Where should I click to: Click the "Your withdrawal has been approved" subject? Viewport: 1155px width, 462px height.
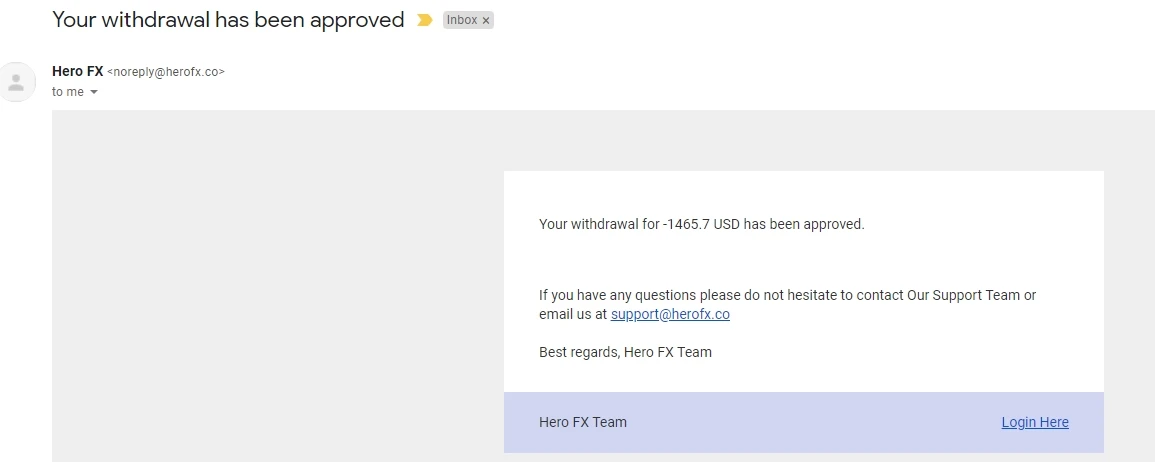click(x=228, y=20)
